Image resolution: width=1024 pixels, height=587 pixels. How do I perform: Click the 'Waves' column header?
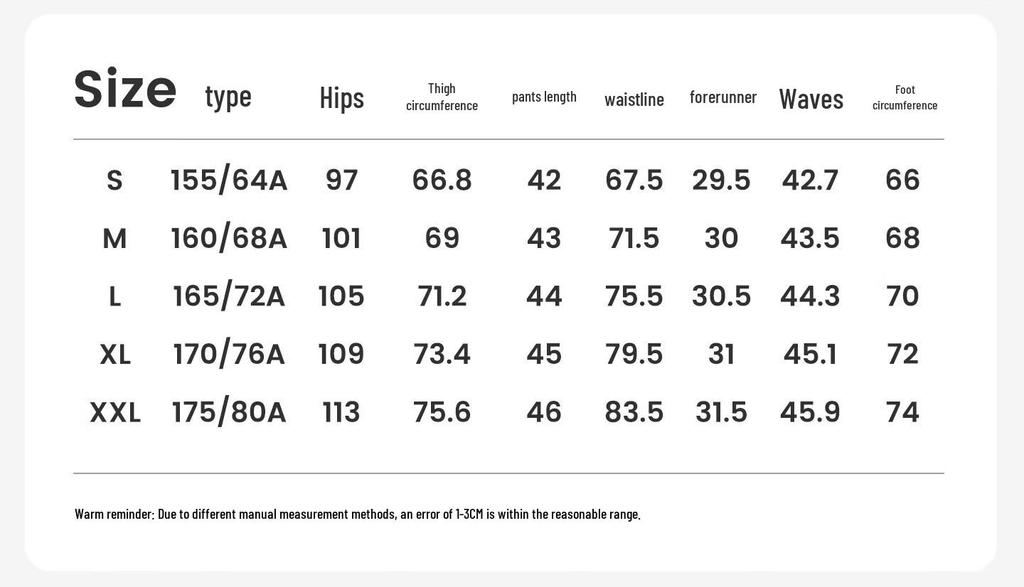811,98
